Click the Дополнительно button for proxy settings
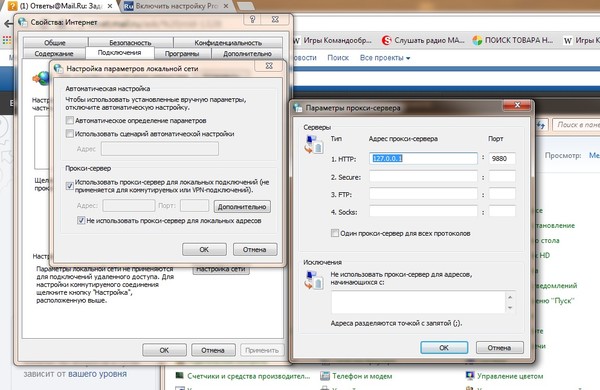 click(242, 207)
